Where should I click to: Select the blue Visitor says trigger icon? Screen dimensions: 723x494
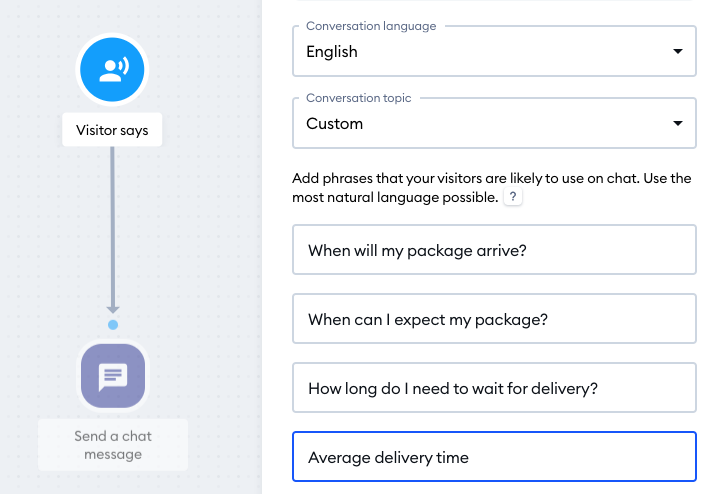pos(112,70)
